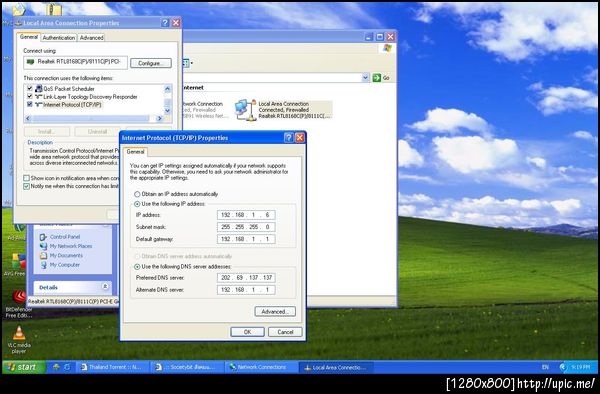
Task: Switch to Thailand Torrent taskbar window
Action: coord(113,367)
